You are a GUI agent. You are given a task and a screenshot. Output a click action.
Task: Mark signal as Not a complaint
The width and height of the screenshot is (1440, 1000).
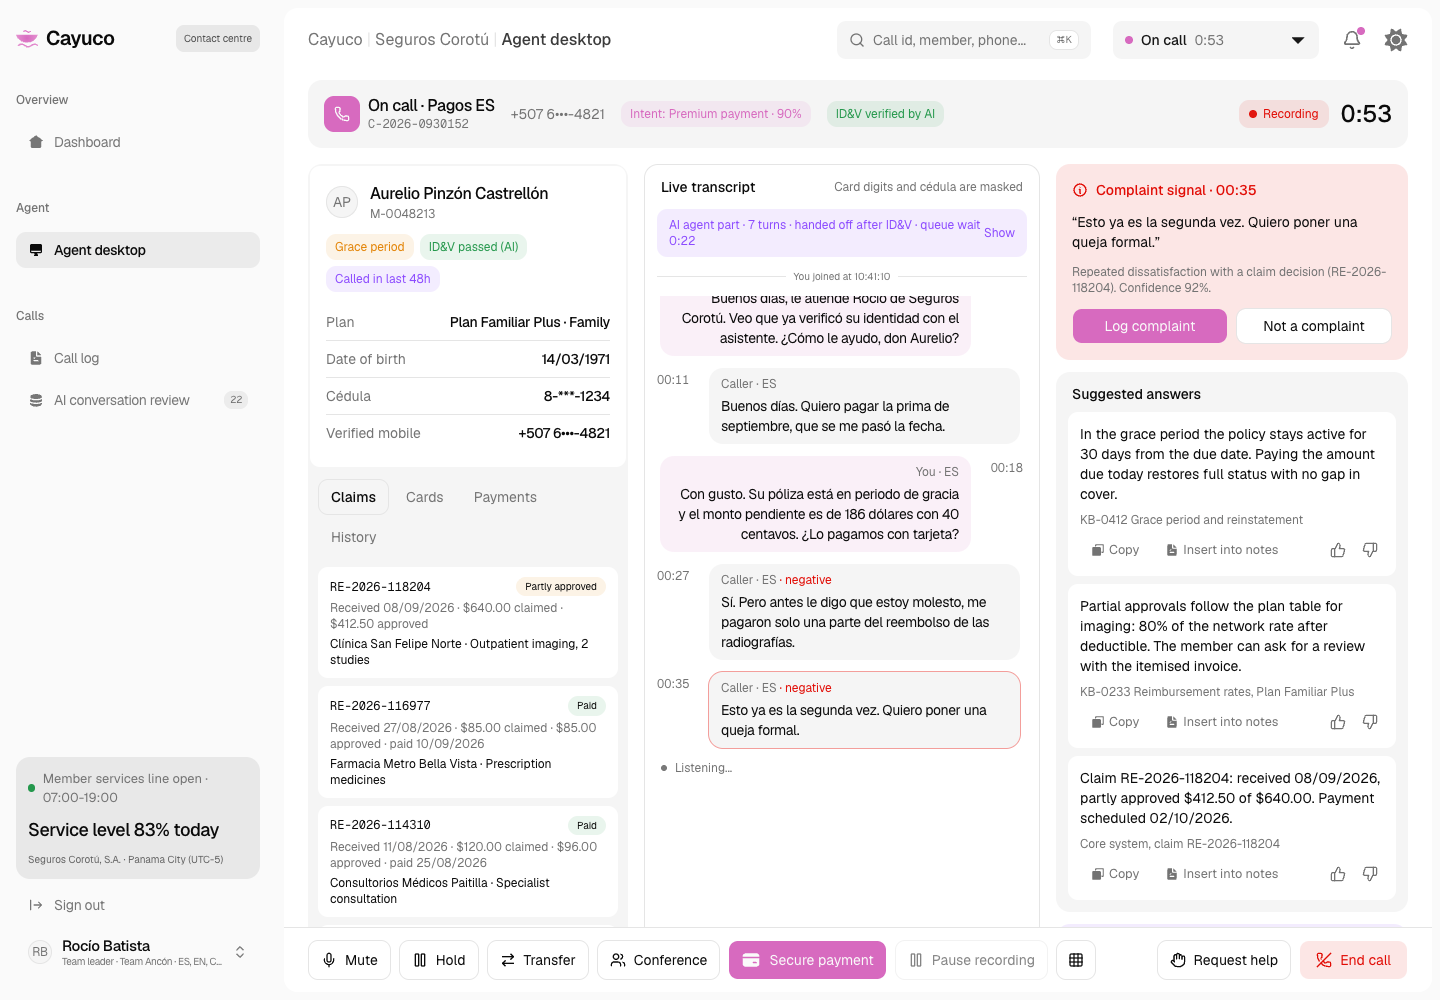tap(1314, 326)
